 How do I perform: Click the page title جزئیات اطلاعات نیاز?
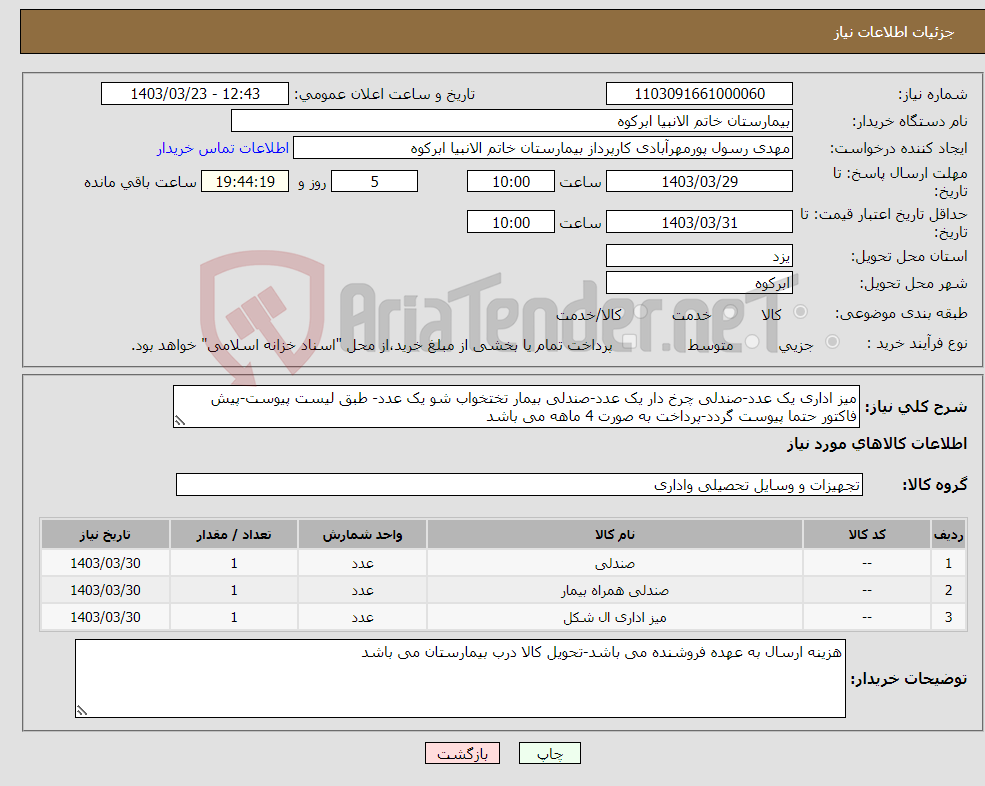pyautogui.click(x=894, y=32)
